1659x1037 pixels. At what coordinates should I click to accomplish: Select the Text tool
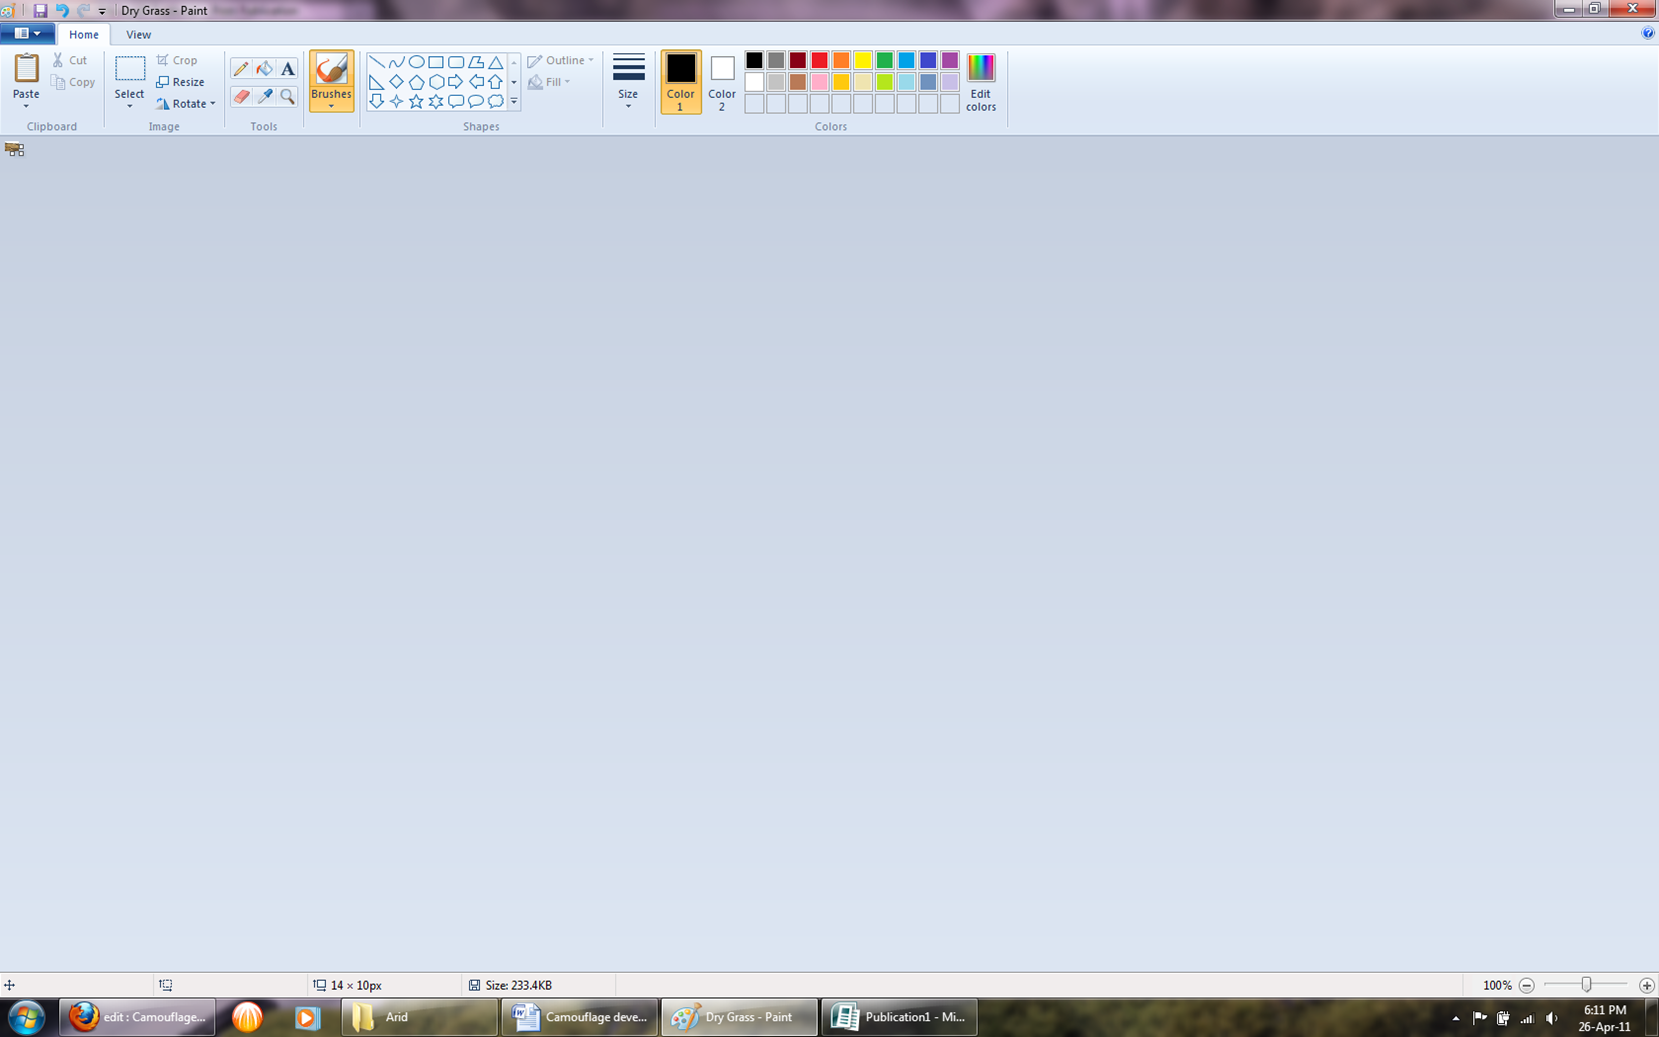click(x=288, y=69)
